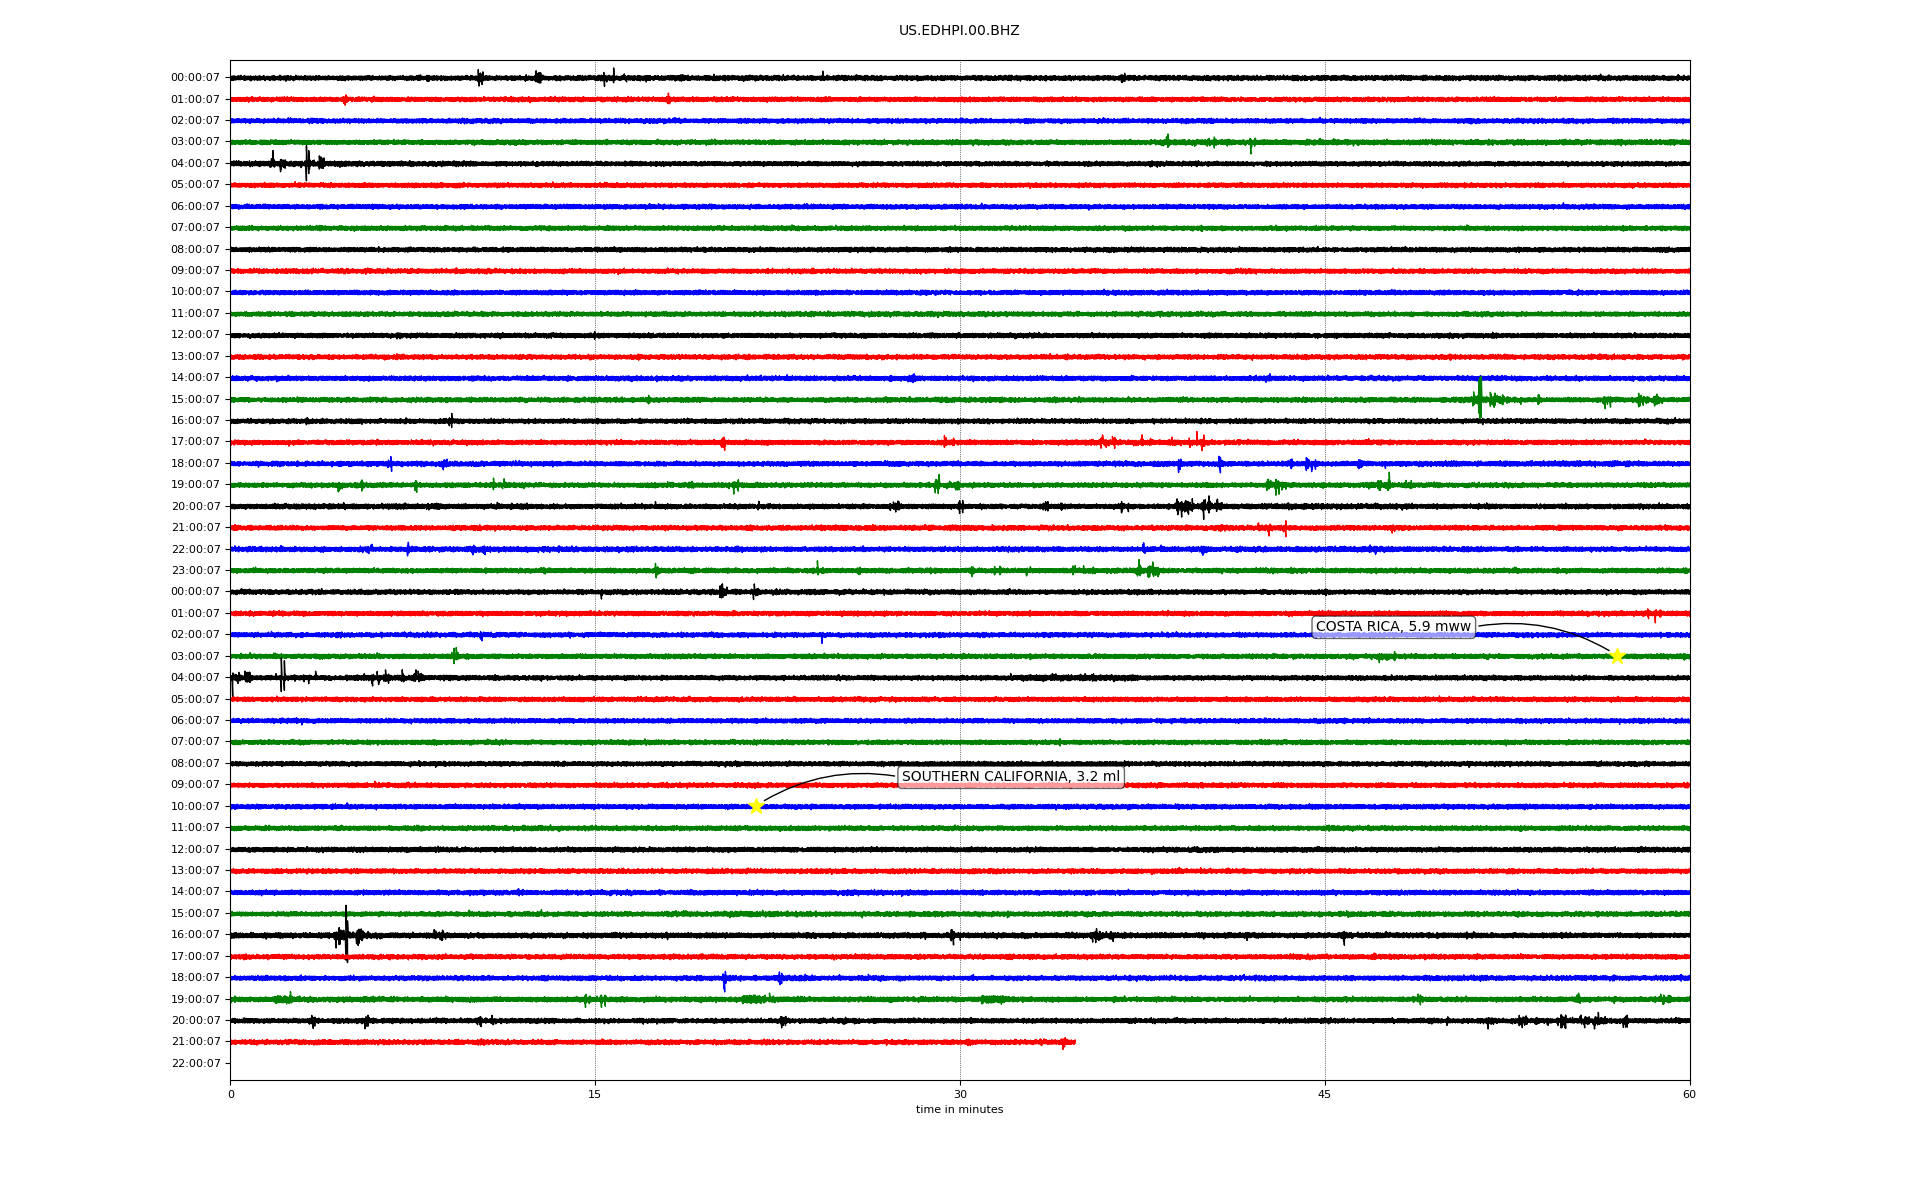
Task: Click the 60 minute tick label
Action: (x=1688, y=1094)
